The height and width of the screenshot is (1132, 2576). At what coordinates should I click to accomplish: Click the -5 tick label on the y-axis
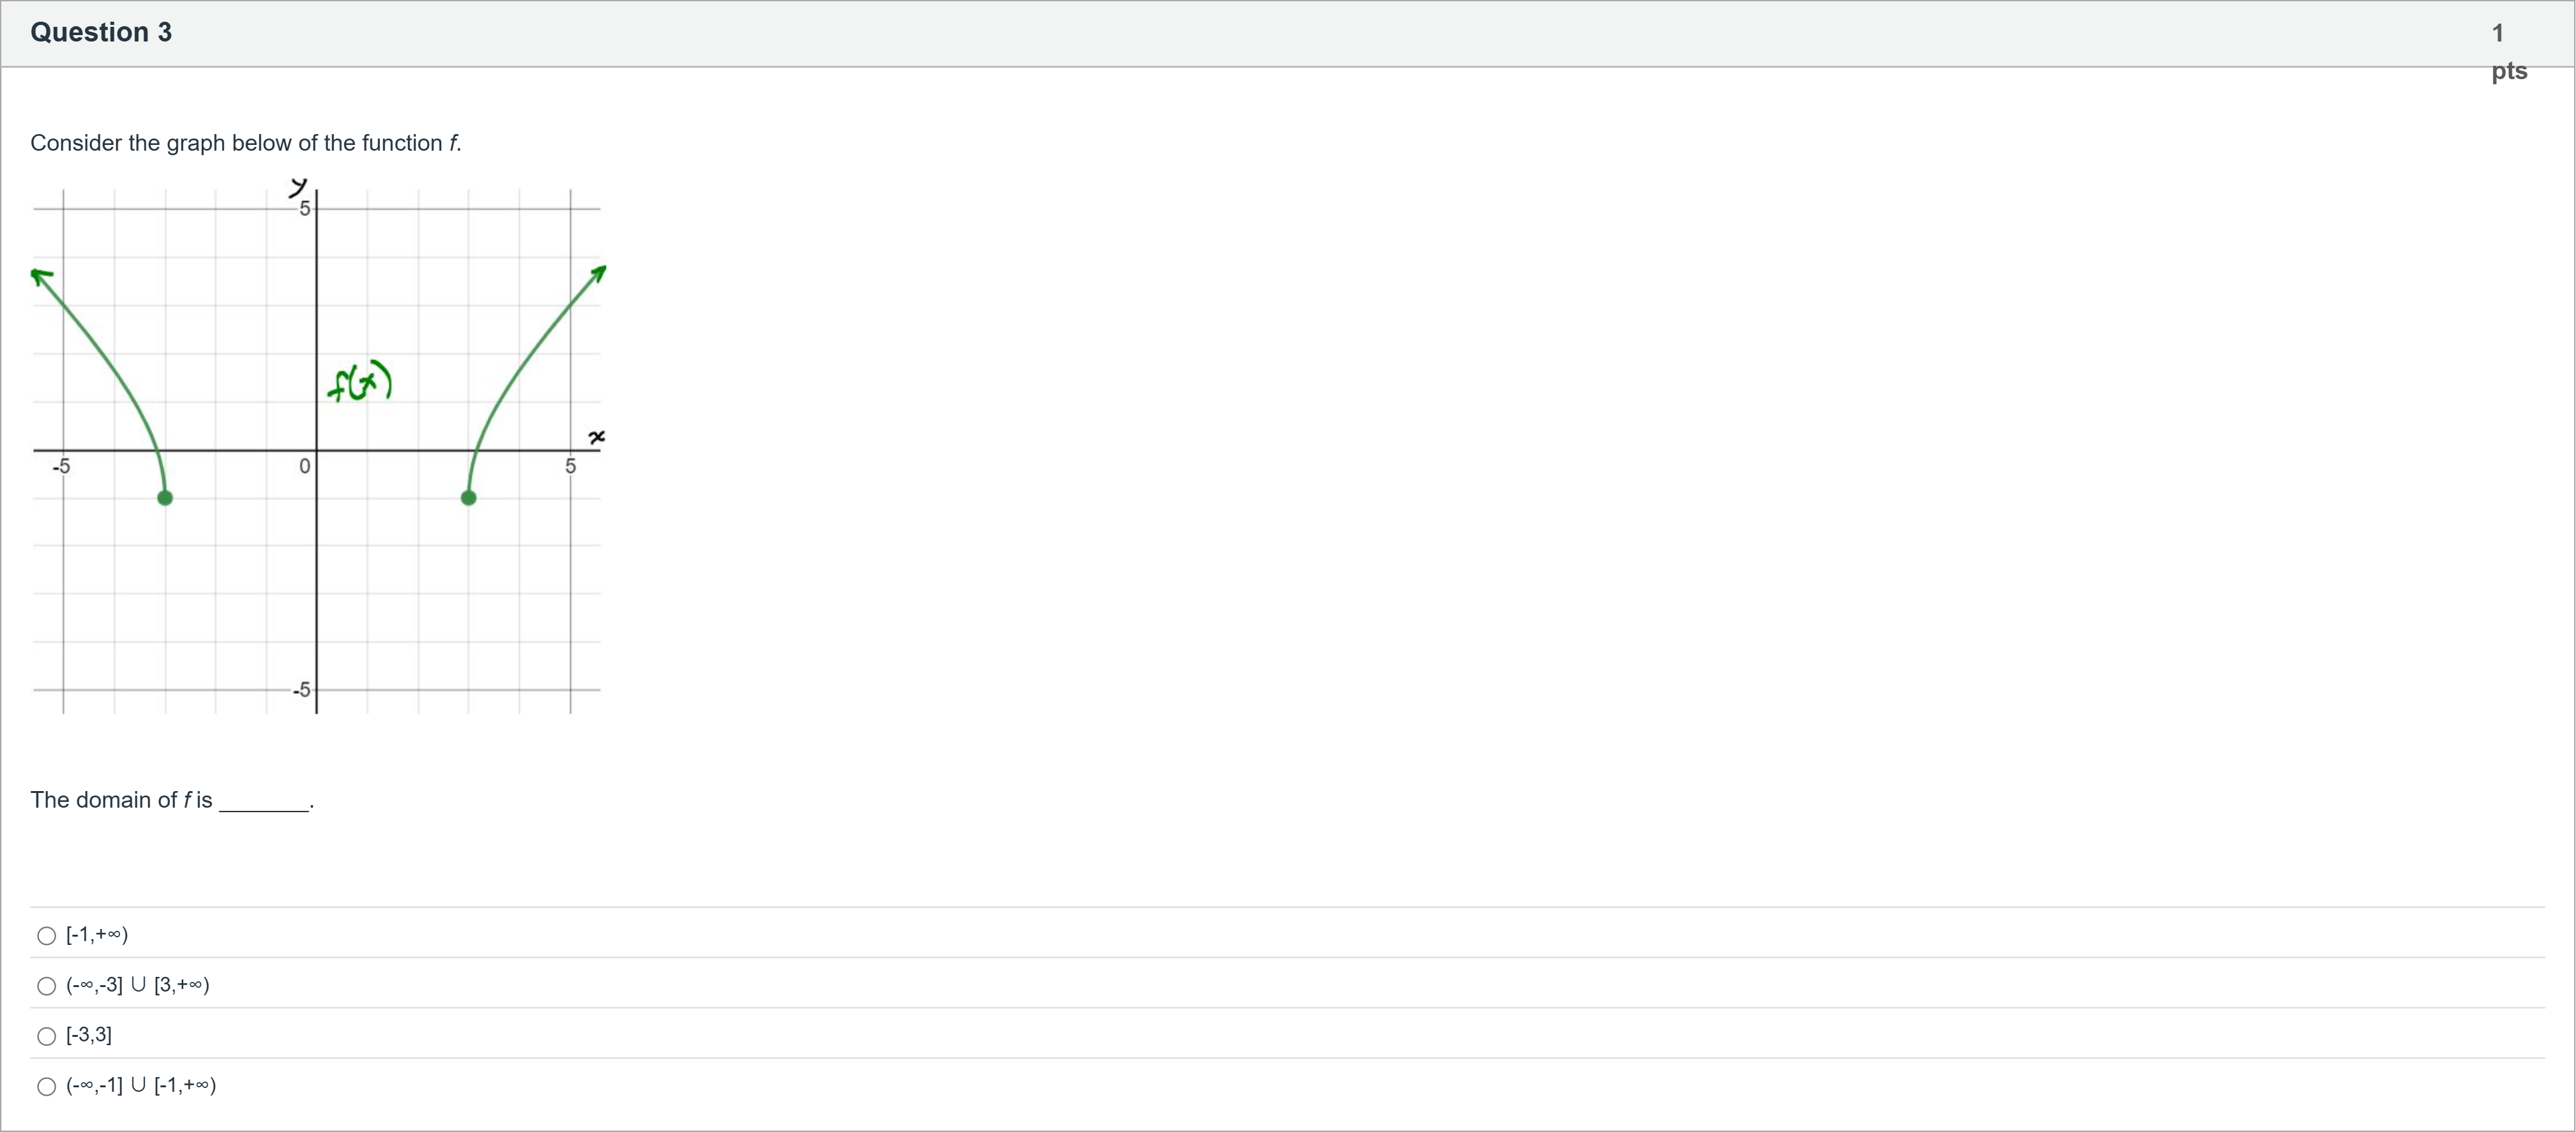[301, 690]
